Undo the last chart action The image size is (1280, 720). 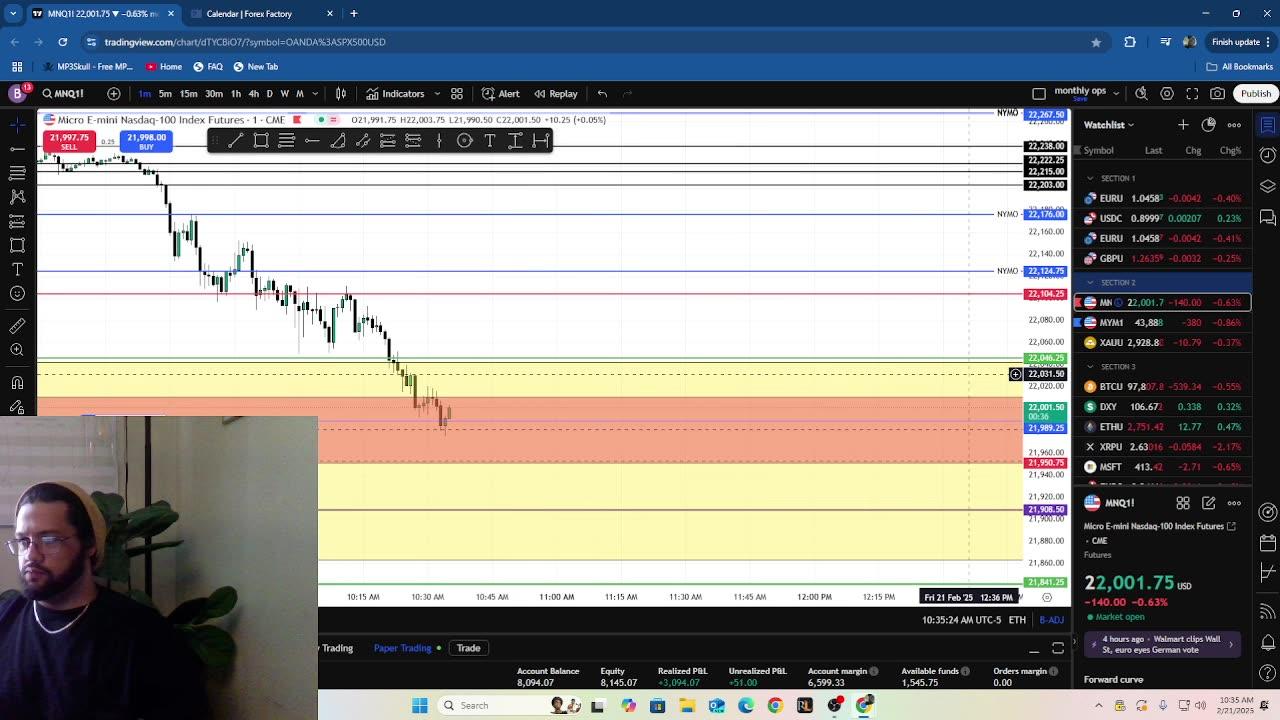pyautogui.click(x=602, y=94)
